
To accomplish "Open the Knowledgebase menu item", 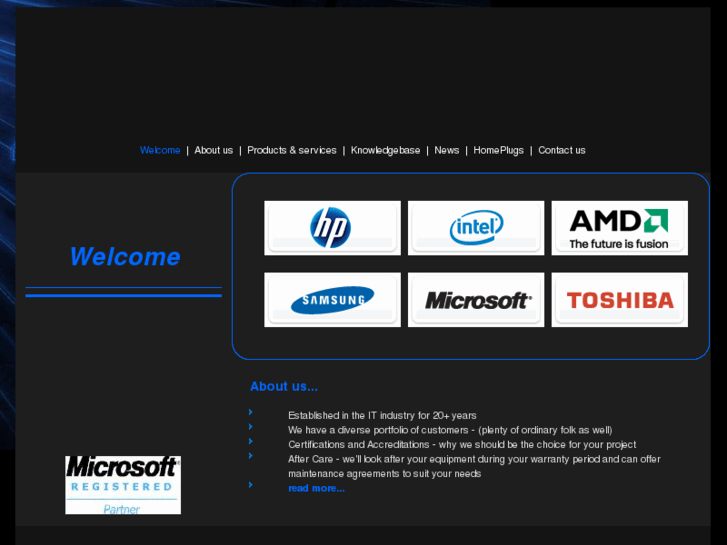I will click(385, 150).
